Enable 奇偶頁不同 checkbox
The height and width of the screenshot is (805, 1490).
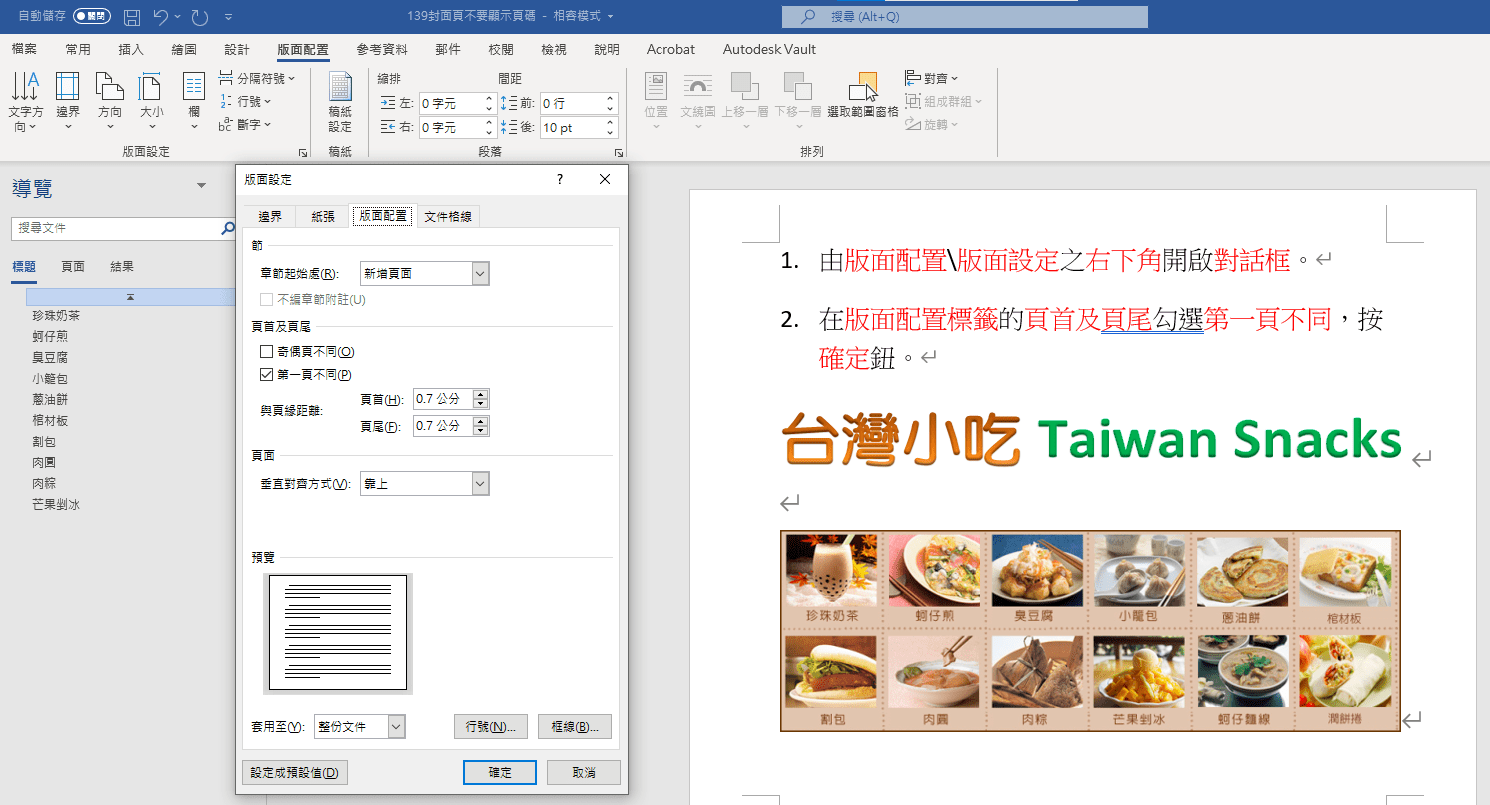click(266, 351)
